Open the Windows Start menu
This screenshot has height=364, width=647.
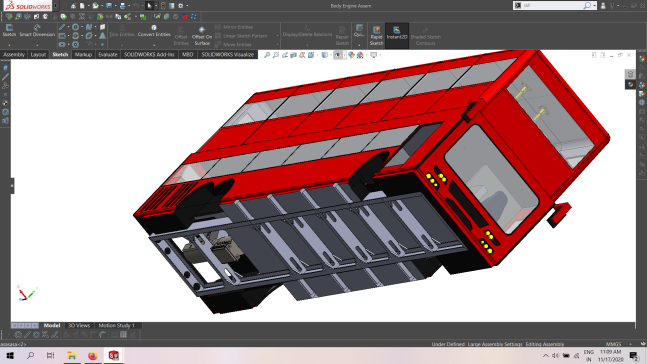10,355
